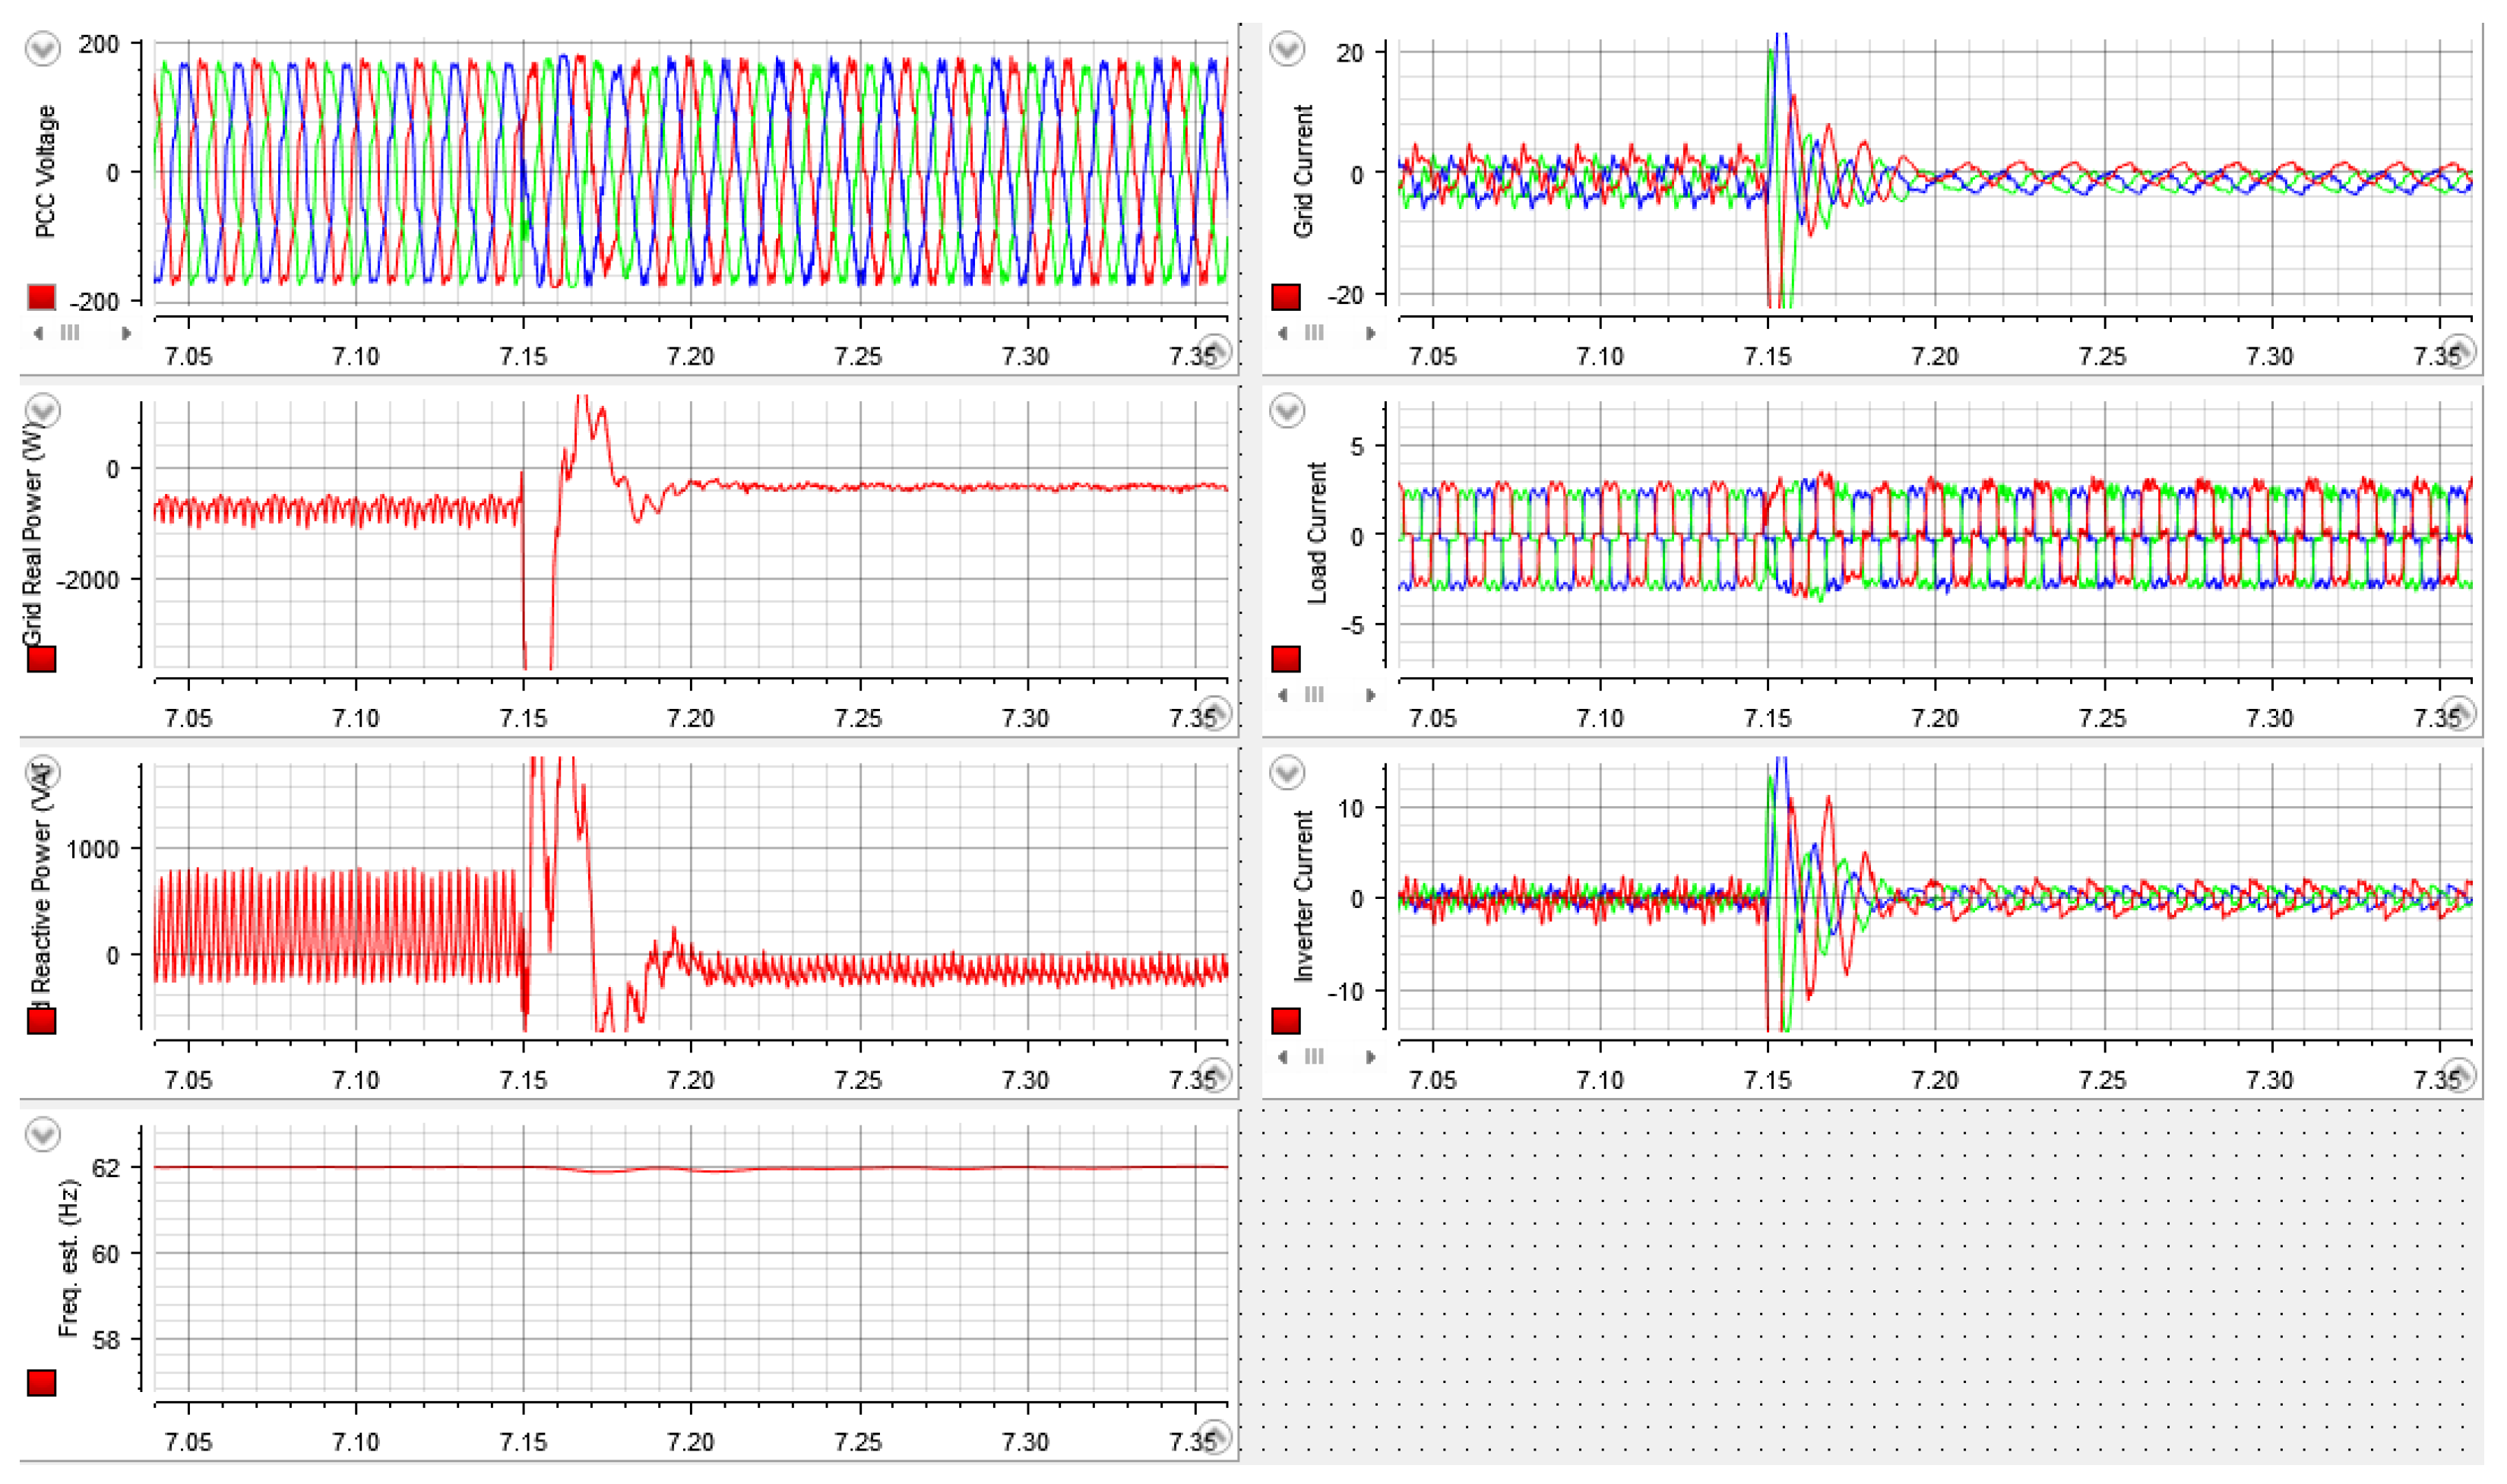Click the Reactive Power plot bottom-right corner arrow

pos(1214,1075)
